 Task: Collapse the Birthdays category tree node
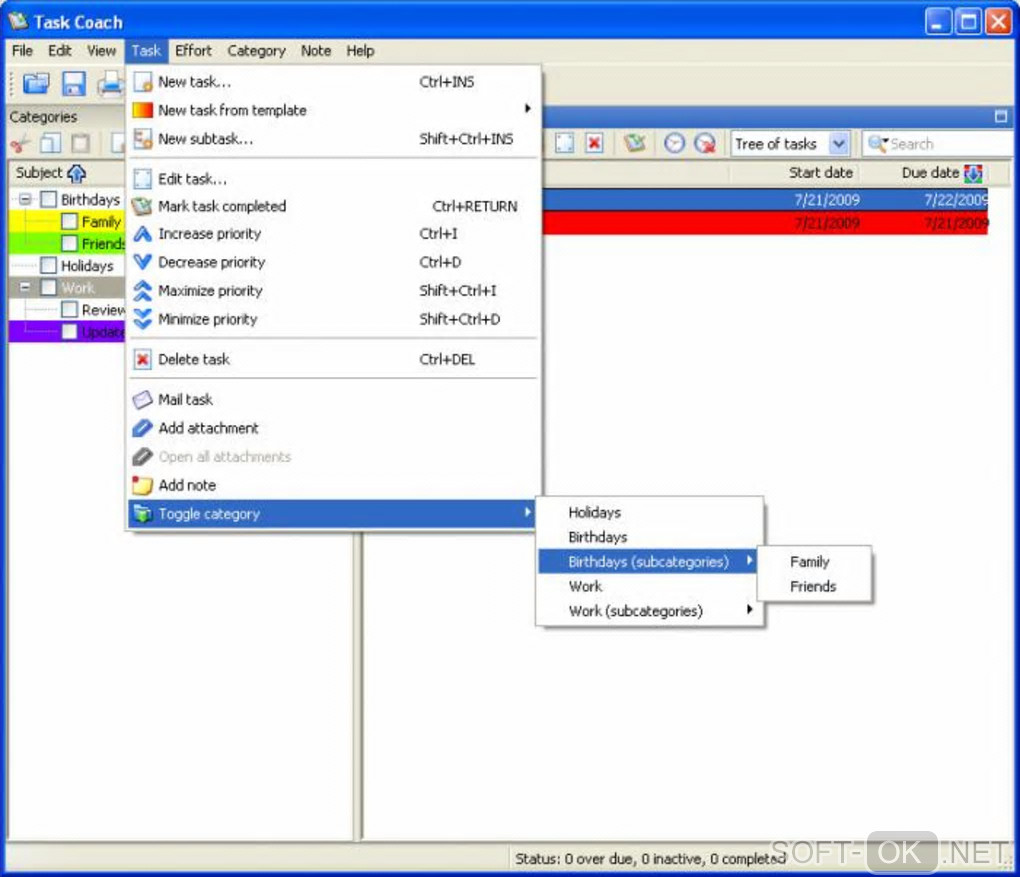tap(25, 199)
